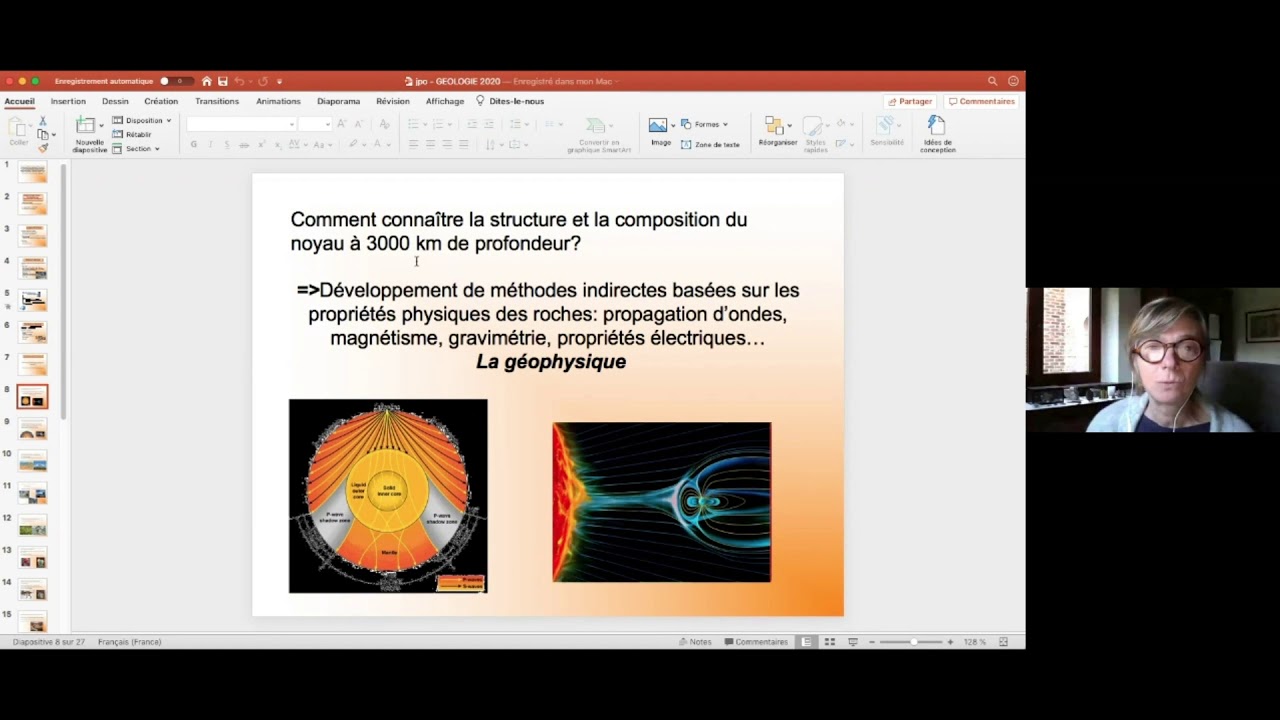Click the save disk icon in title bar

[222, 81]
